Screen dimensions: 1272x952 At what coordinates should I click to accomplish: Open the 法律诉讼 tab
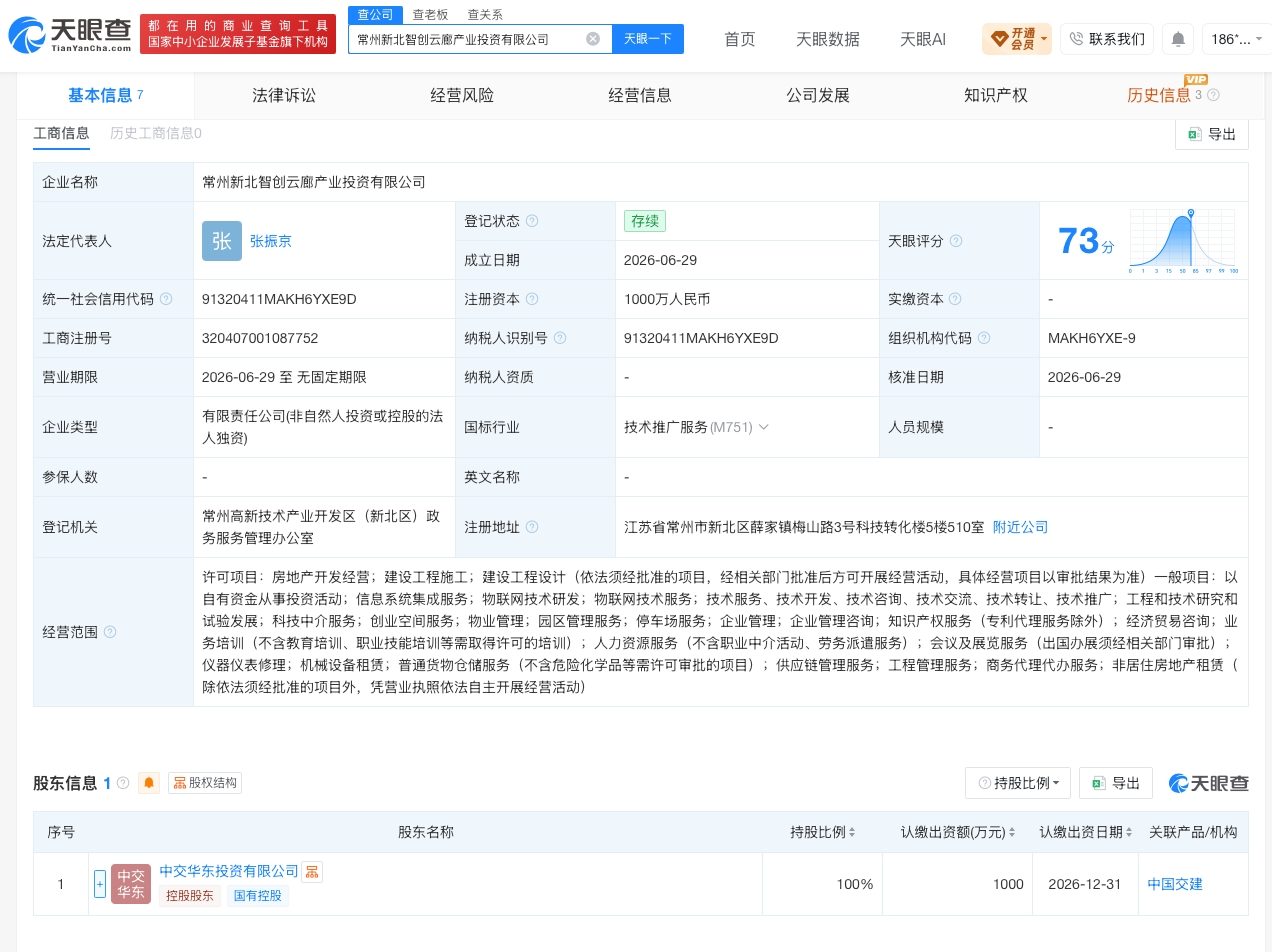(x=284, y=95)
